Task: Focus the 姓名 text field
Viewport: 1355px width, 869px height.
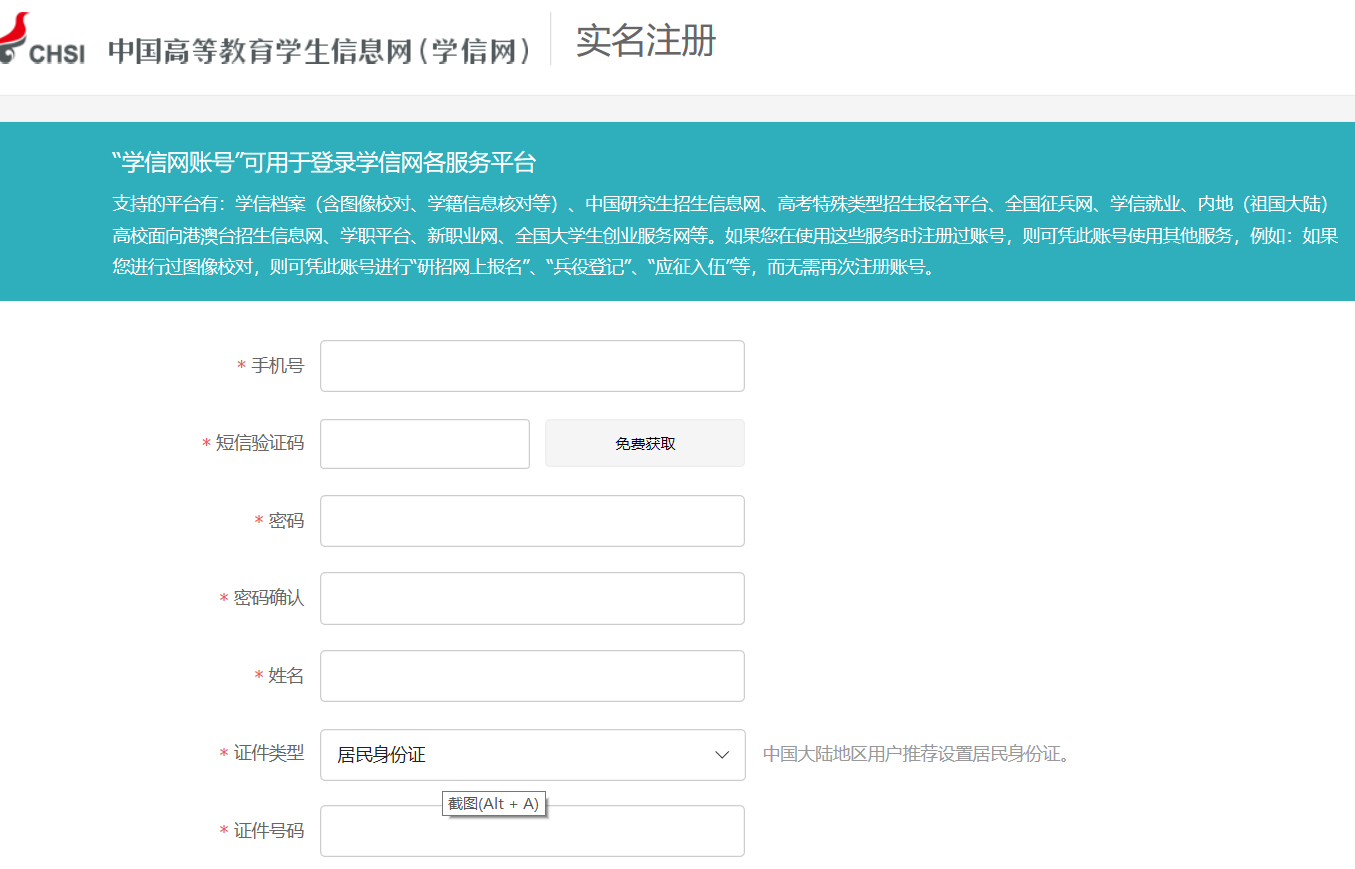Action: click(x=532, y=676)
